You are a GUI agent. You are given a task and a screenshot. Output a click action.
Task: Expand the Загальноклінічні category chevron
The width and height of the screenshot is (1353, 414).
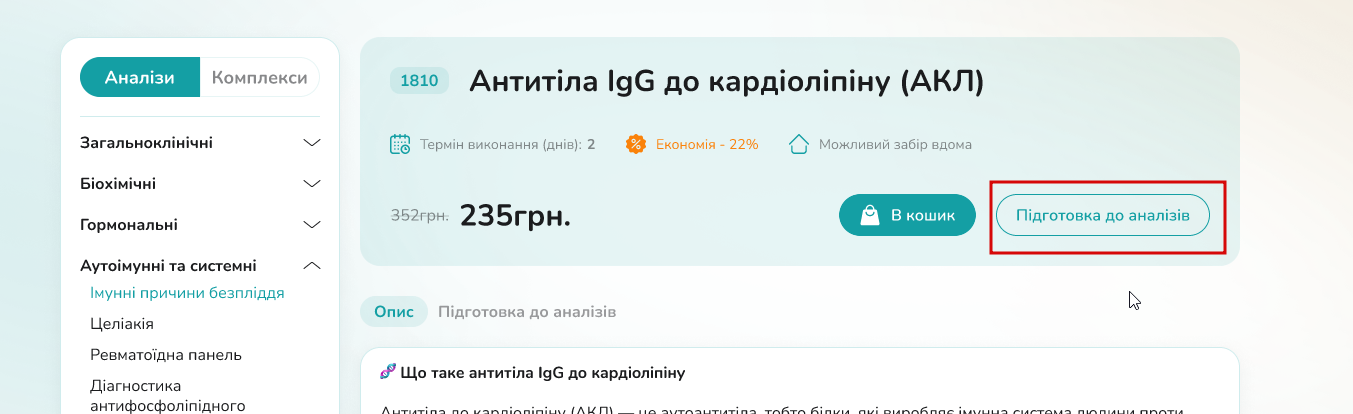click(x=312, y=143)
